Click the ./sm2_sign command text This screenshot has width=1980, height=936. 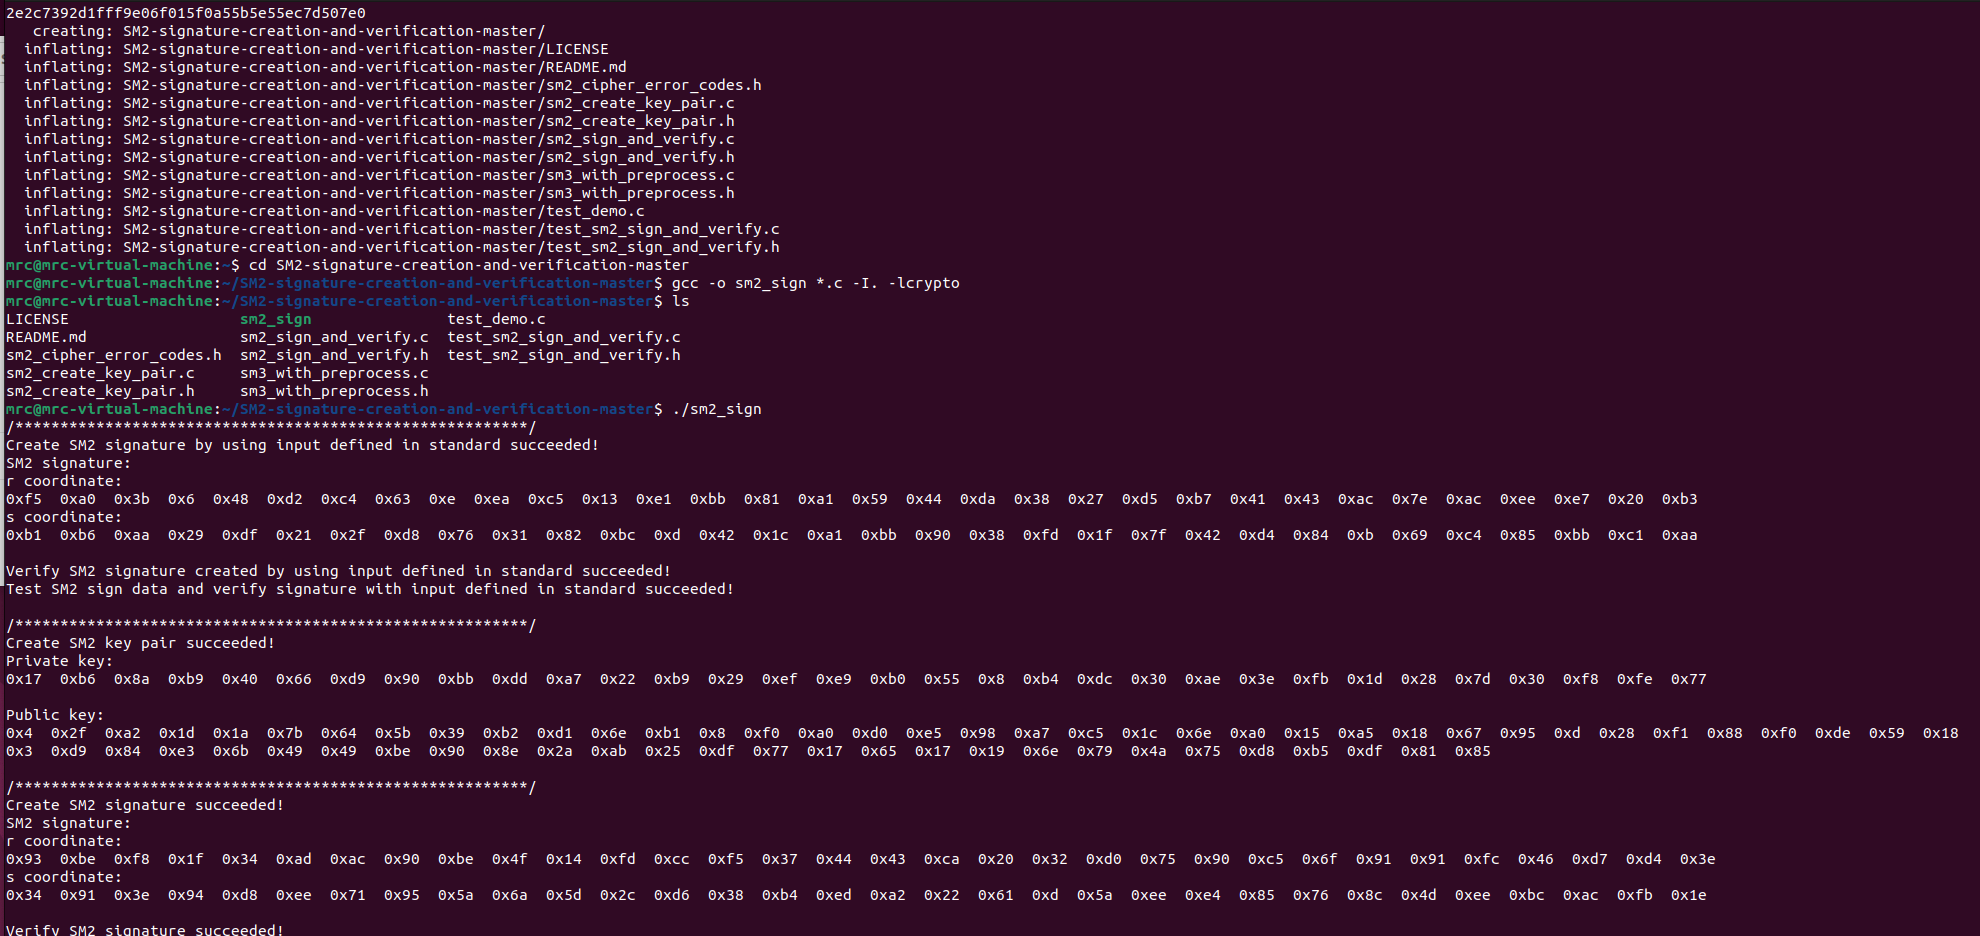717,409
